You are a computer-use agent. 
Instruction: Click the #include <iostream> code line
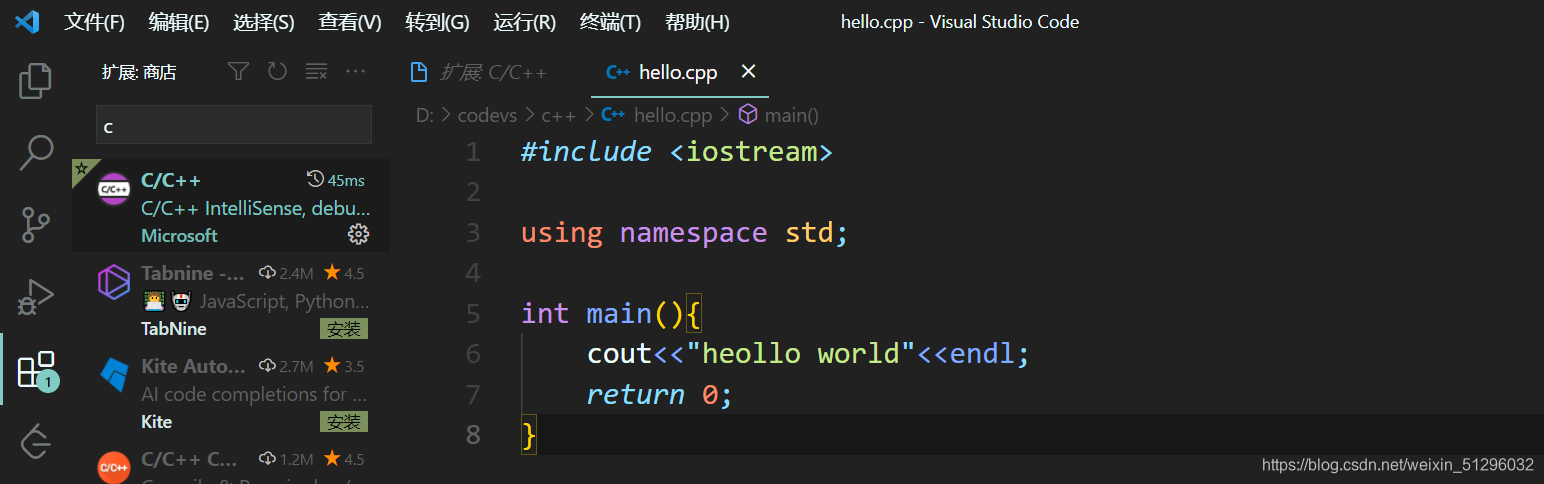[676, 152]
